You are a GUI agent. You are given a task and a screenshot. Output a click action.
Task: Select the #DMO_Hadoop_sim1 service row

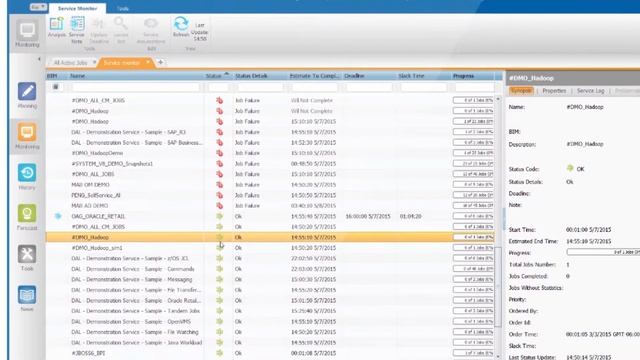click(270, 248)
